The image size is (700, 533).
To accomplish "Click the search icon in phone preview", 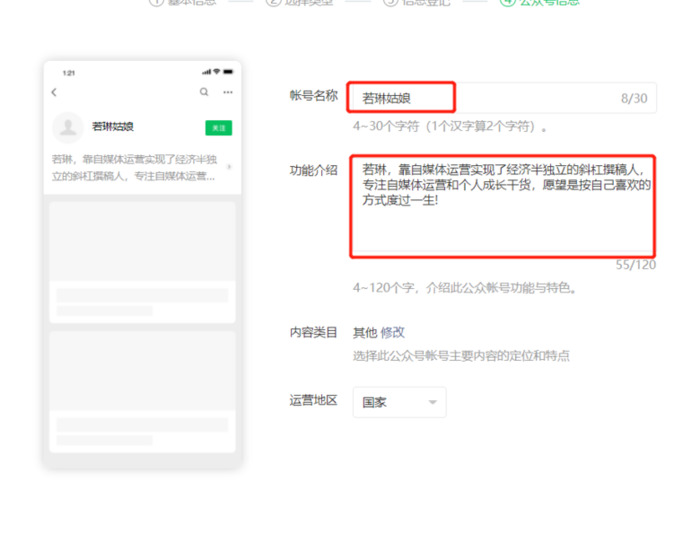I will 204,92.
